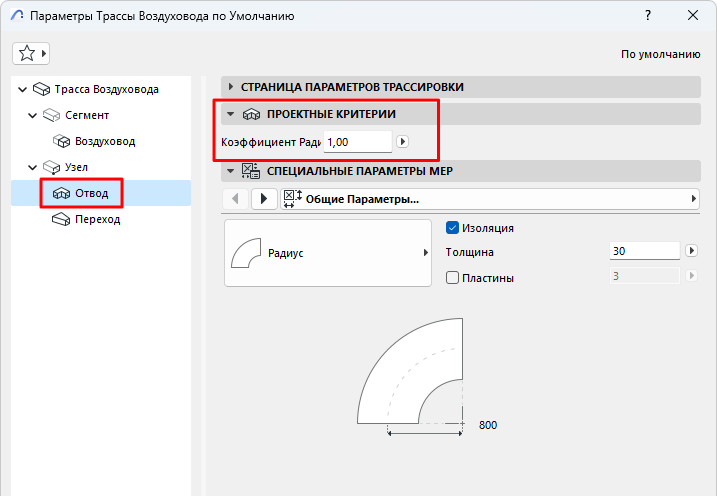Select Трасса Воздуховода in the tree
The height and width of the screenshot is (496, 717).
(107, 89)
